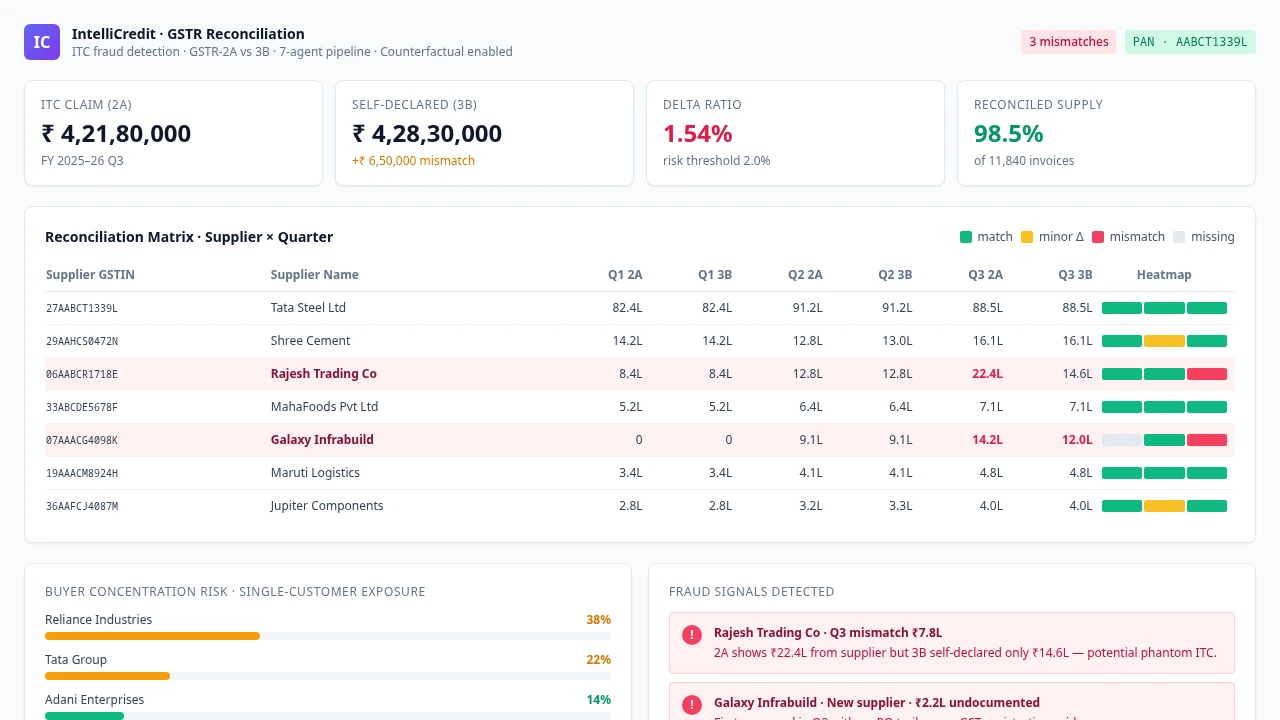Viewport: 1280px width, 720px height.
Task: Open the Reconciled Supply card
Action: click(1106, 133)
